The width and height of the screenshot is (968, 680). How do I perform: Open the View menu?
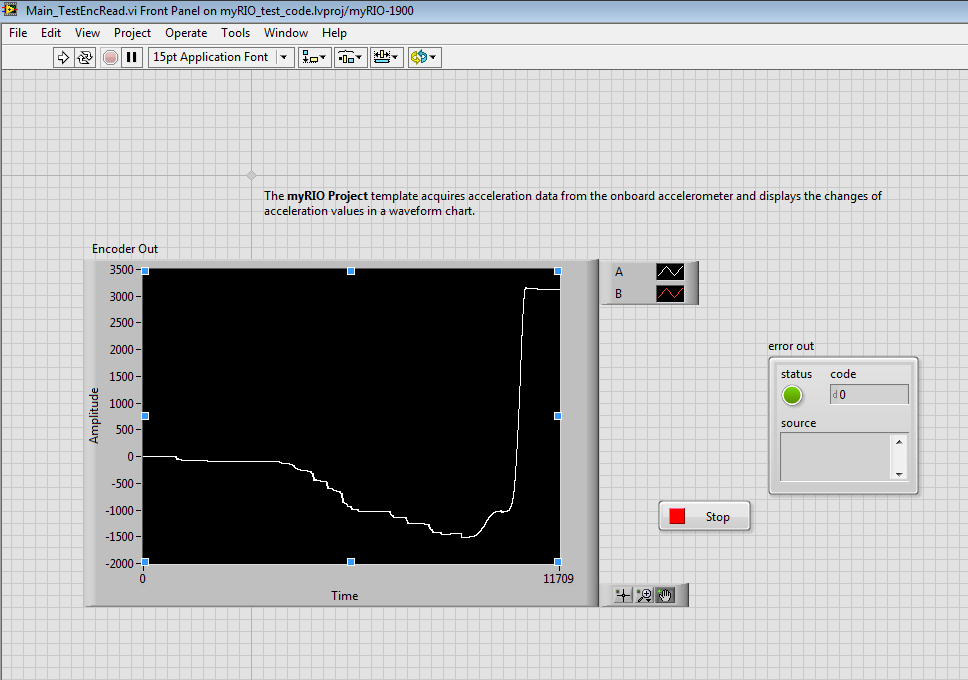(87, 33)
